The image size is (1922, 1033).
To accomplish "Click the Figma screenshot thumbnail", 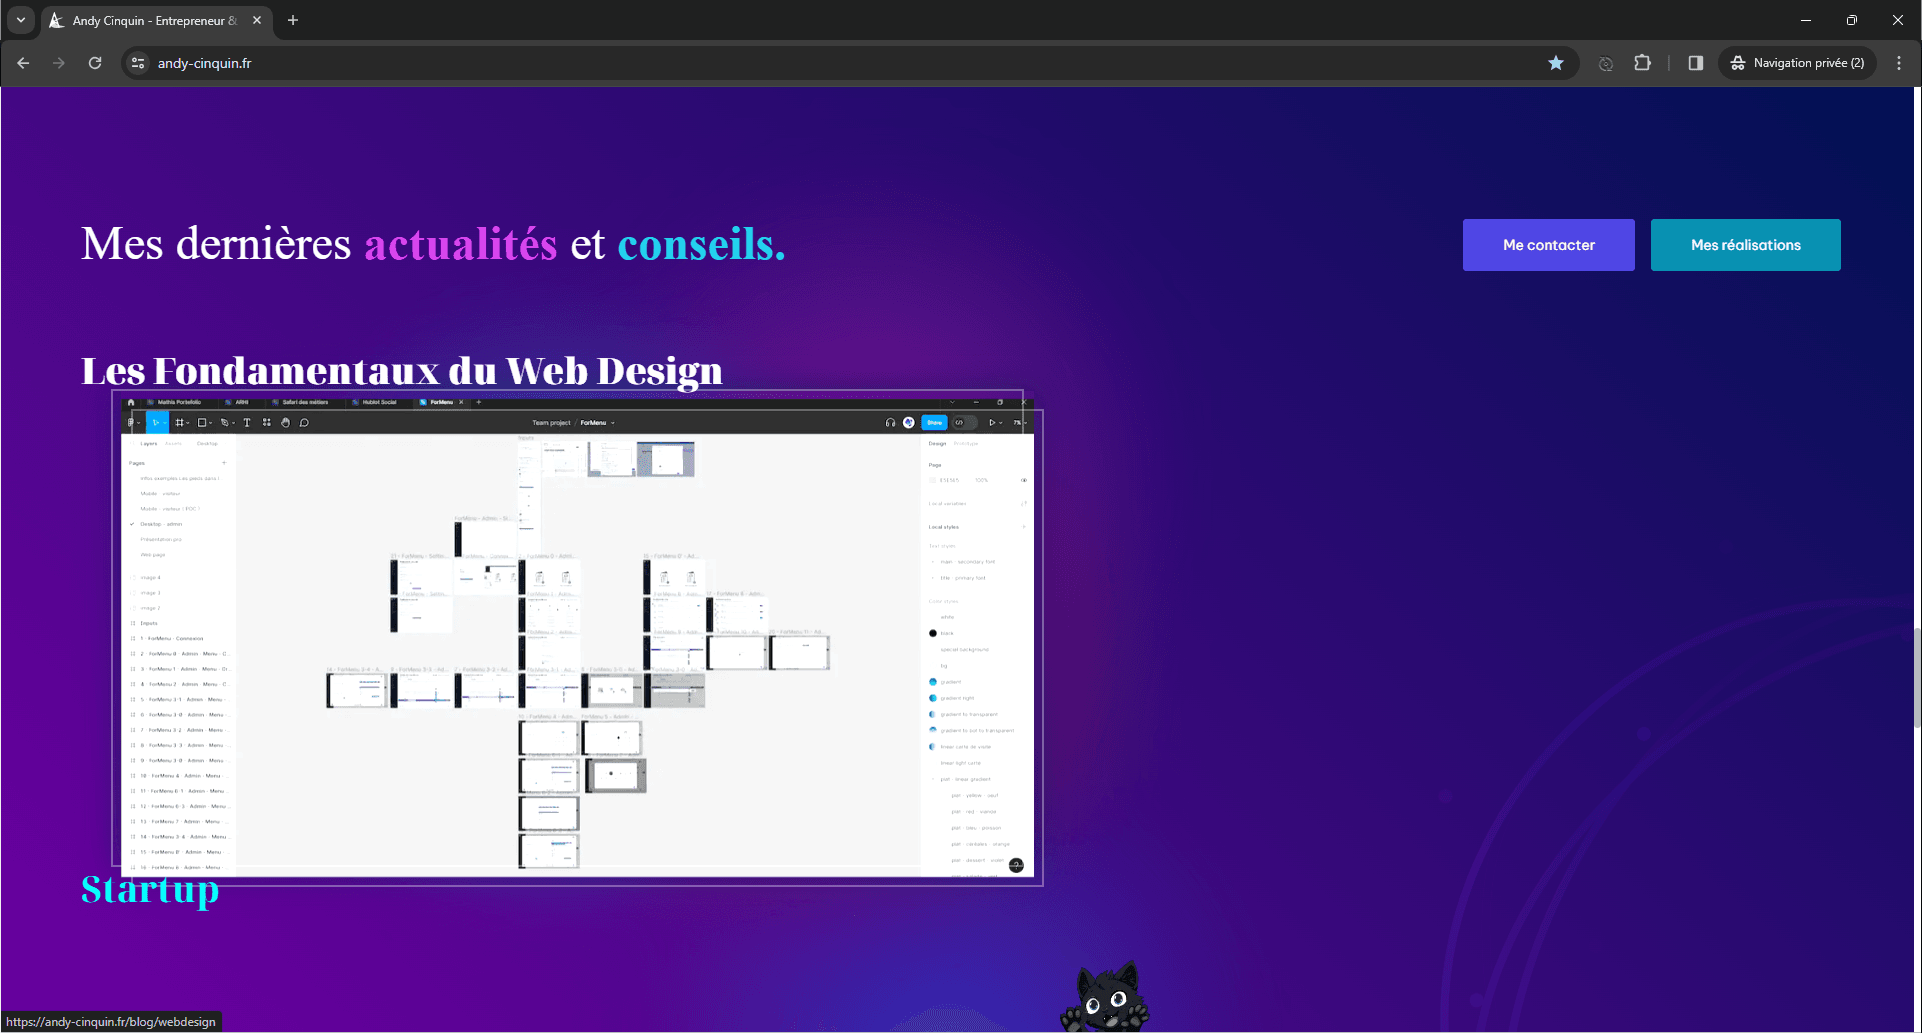I will [577, 637].
